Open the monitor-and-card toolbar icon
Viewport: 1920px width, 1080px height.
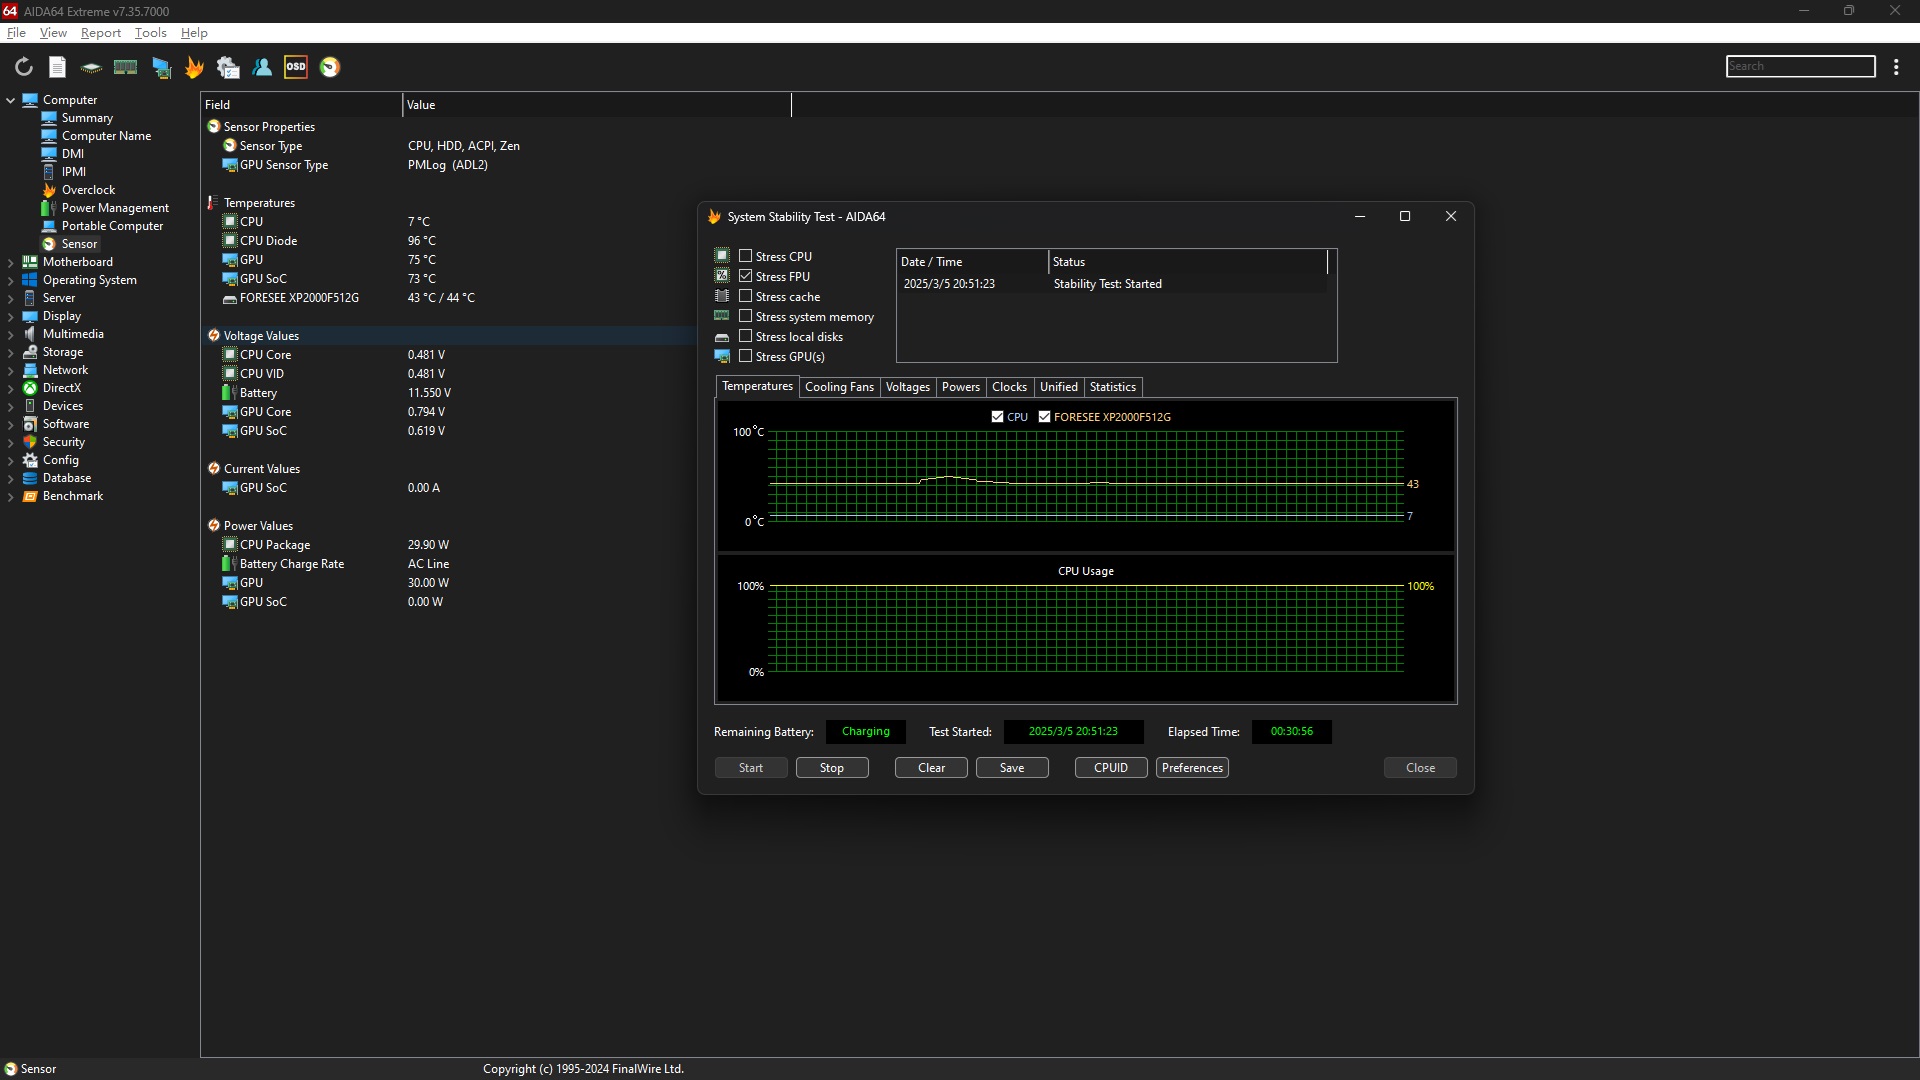pyautogui.click(x=161, y=67)
